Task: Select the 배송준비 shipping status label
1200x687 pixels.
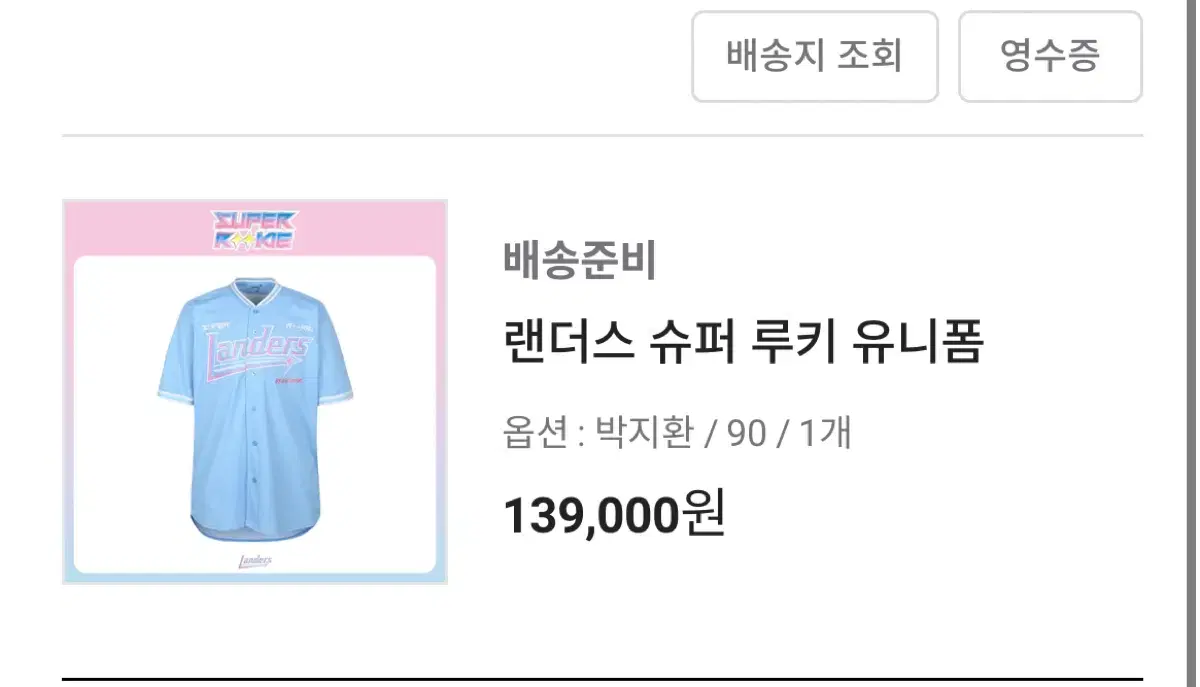Action: point(580,262)
